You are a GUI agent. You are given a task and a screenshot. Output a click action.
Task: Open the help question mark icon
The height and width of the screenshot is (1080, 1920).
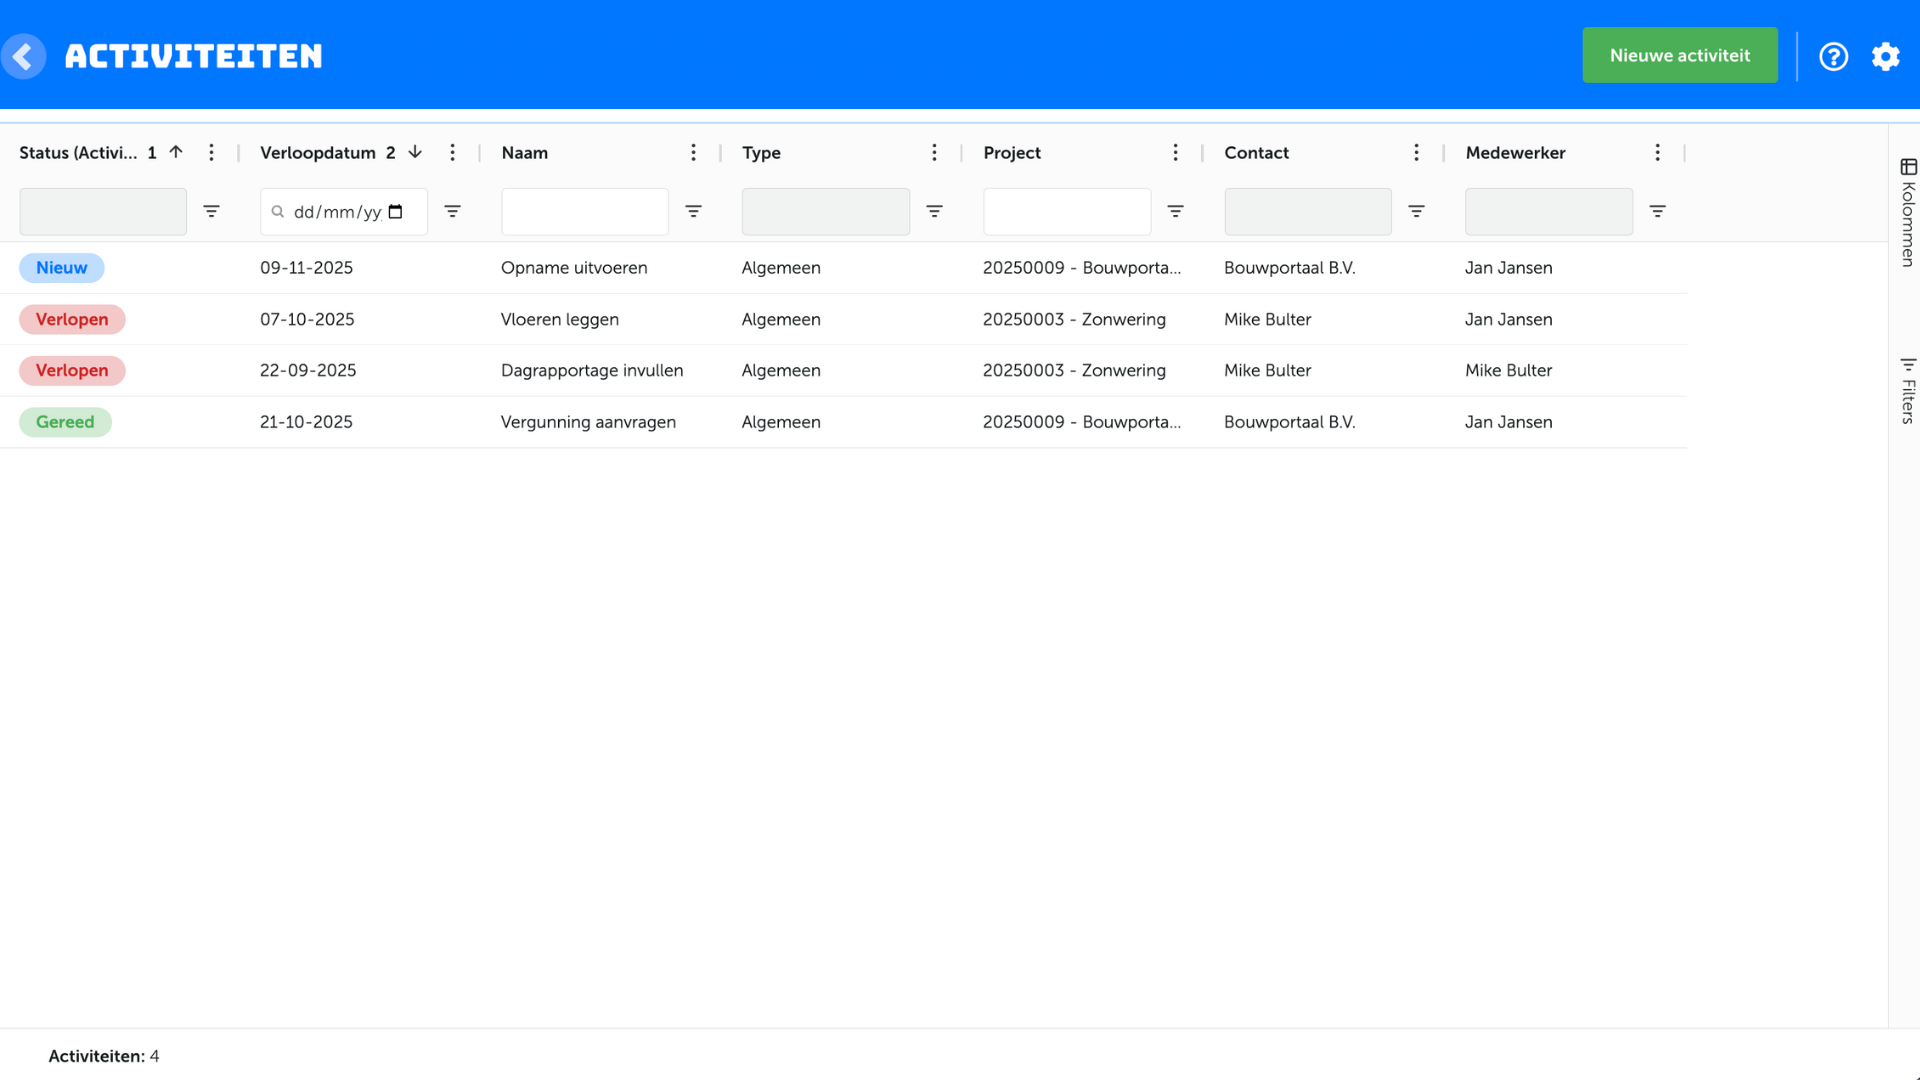pos(1833,56)
